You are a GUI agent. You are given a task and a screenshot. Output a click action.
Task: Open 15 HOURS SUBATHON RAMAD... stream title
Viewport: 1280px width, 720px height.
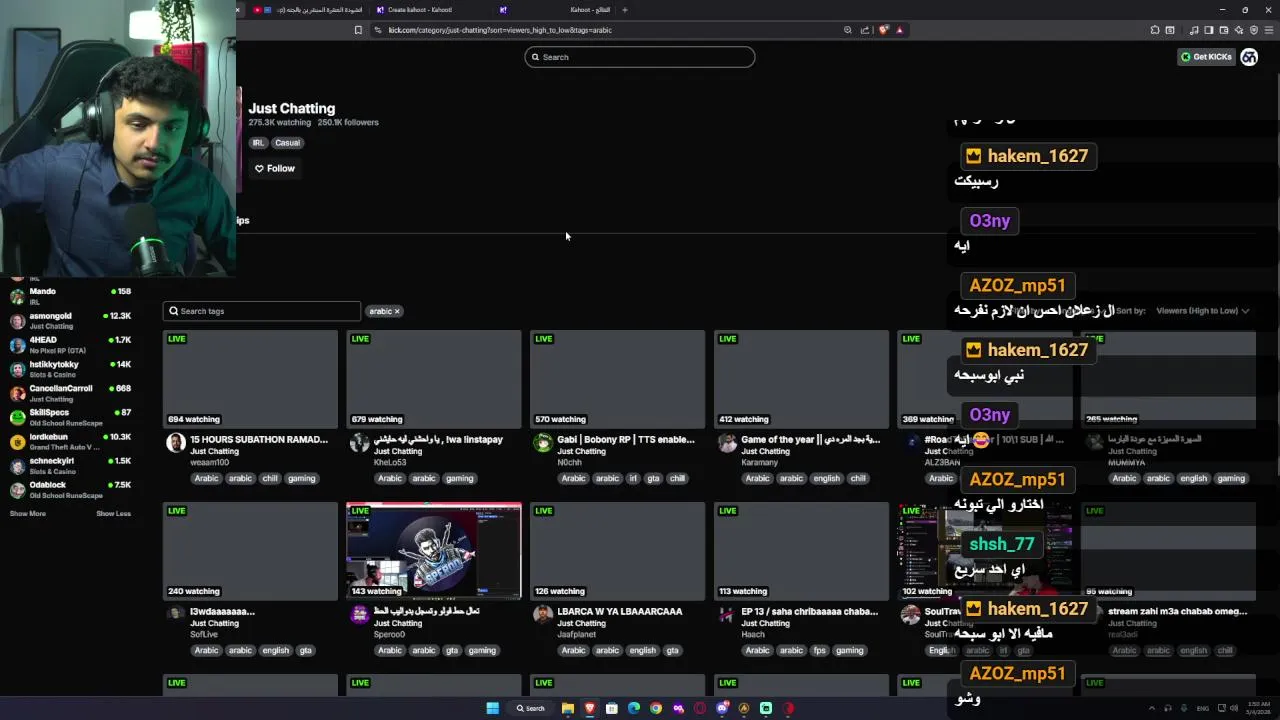tap(259, 440)
